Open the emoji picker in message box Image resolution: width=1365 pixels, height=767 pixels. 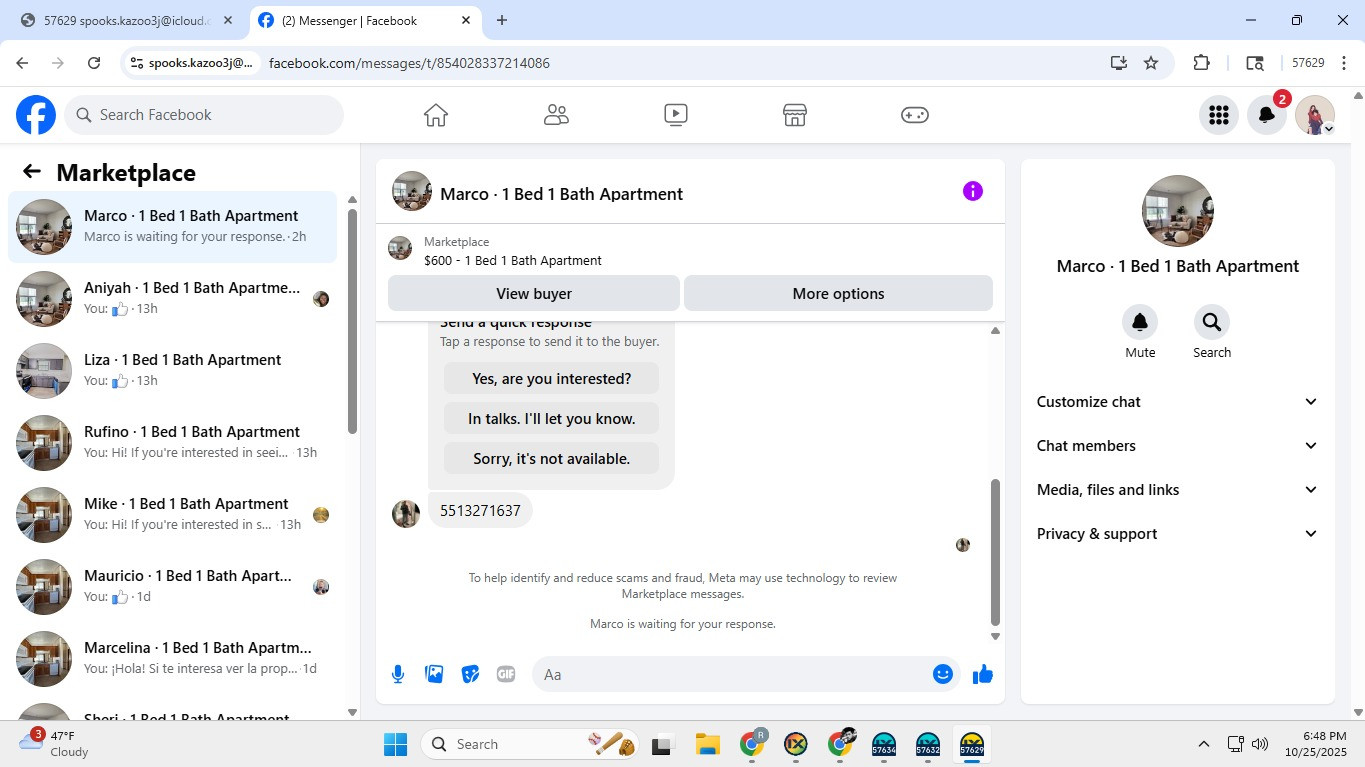click(x=942, y=674)
